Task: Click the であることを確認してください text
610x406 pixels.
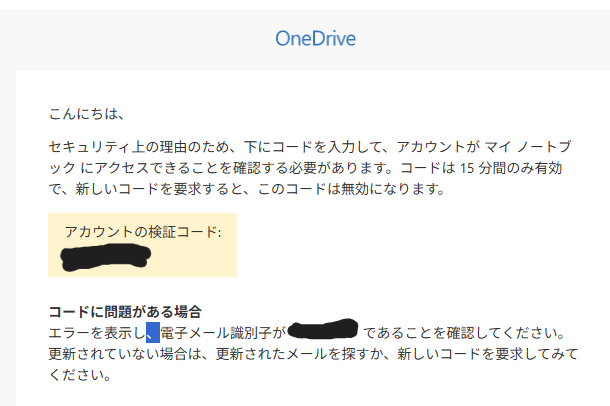Action: pyautogui.click(x=466, y=332)
